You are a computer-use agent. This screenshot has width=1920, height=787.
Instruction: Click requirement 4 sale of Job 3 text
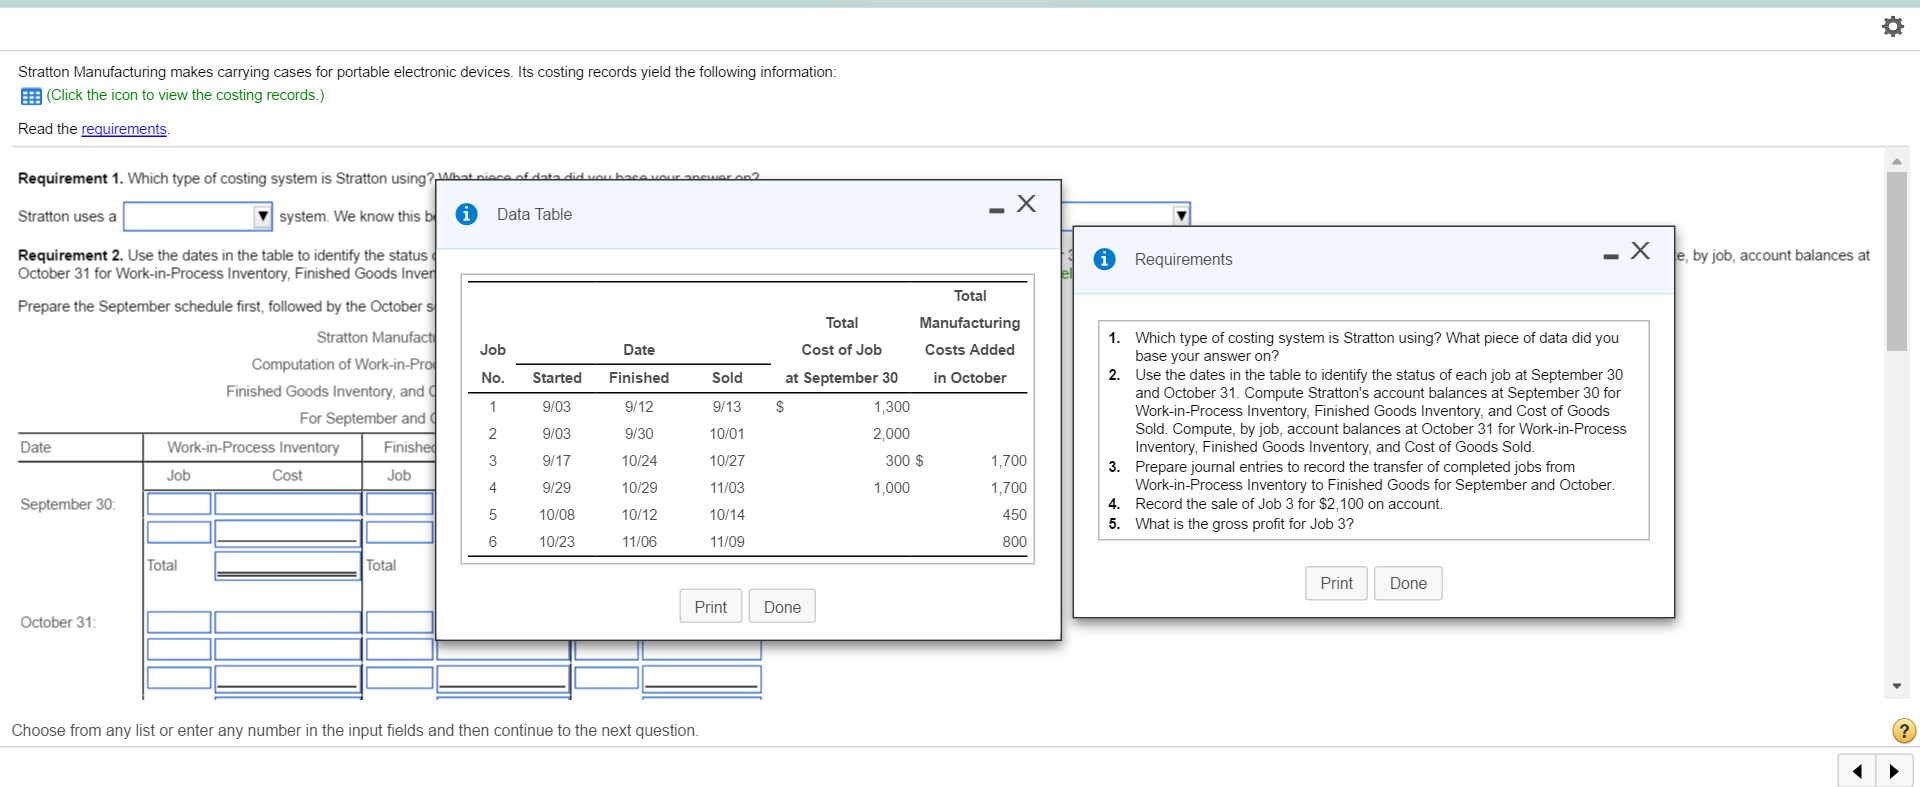pos(1288,504)
